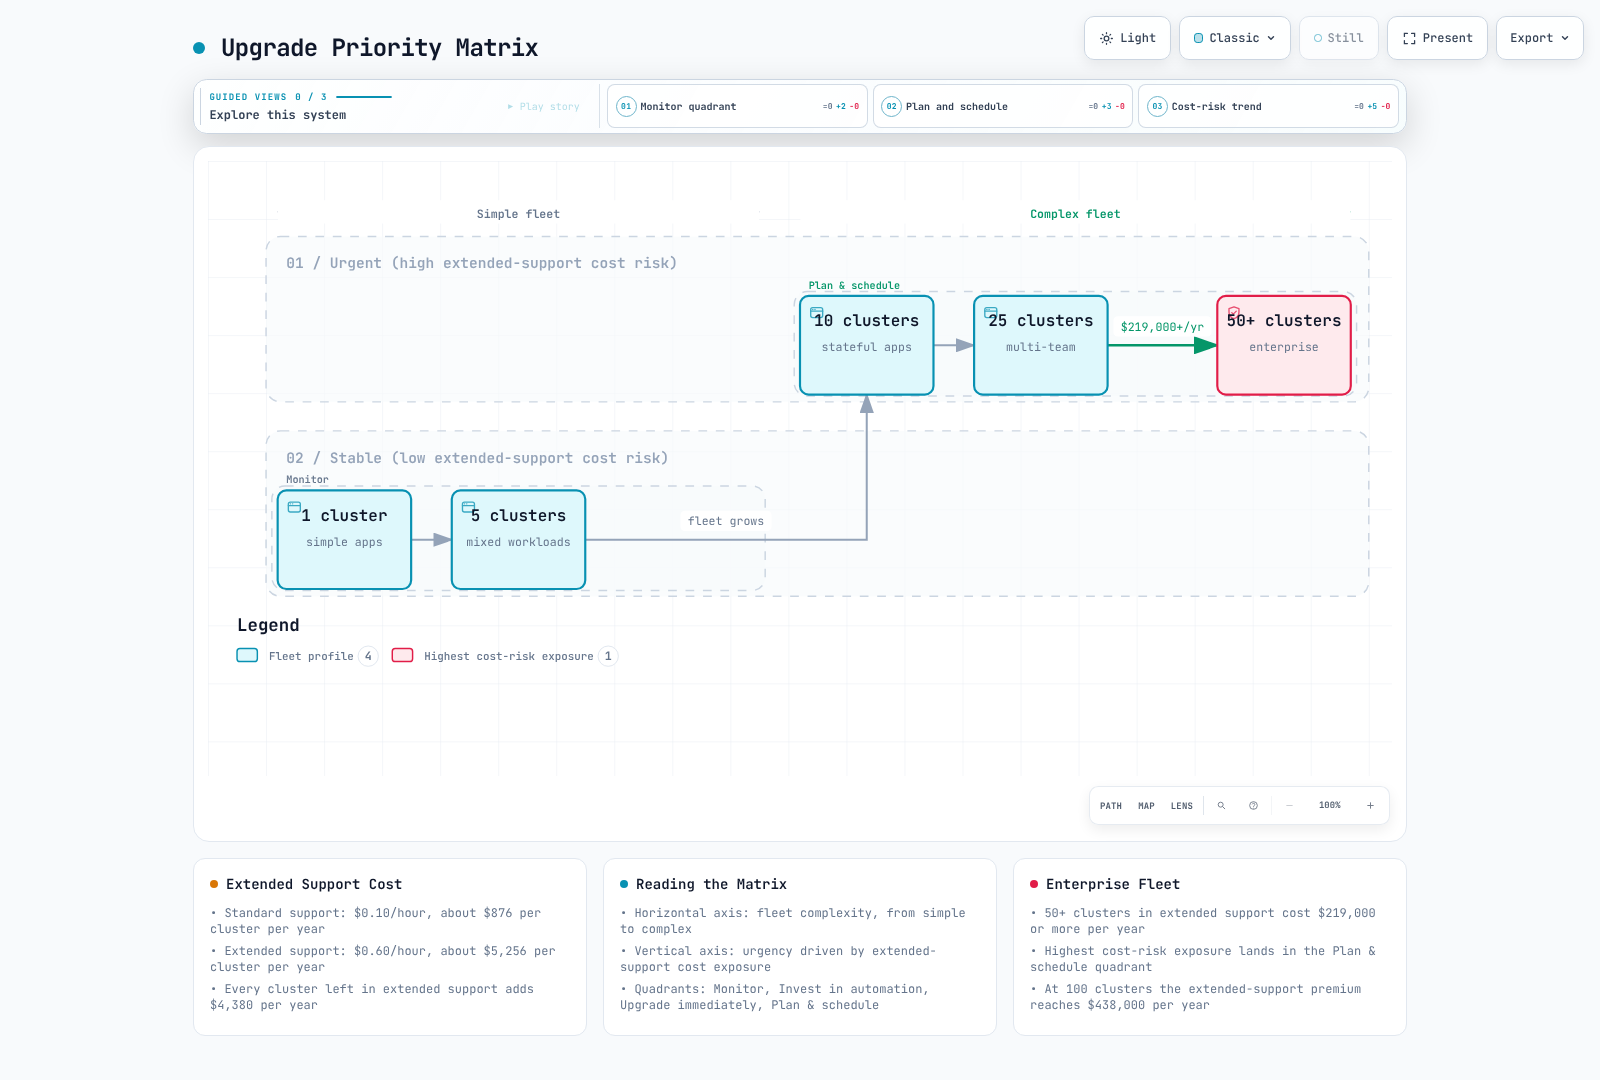This screenshot has width=1600, height=1080.
Task: Enter Present fullscreen mode
Action: point(1437,38)
